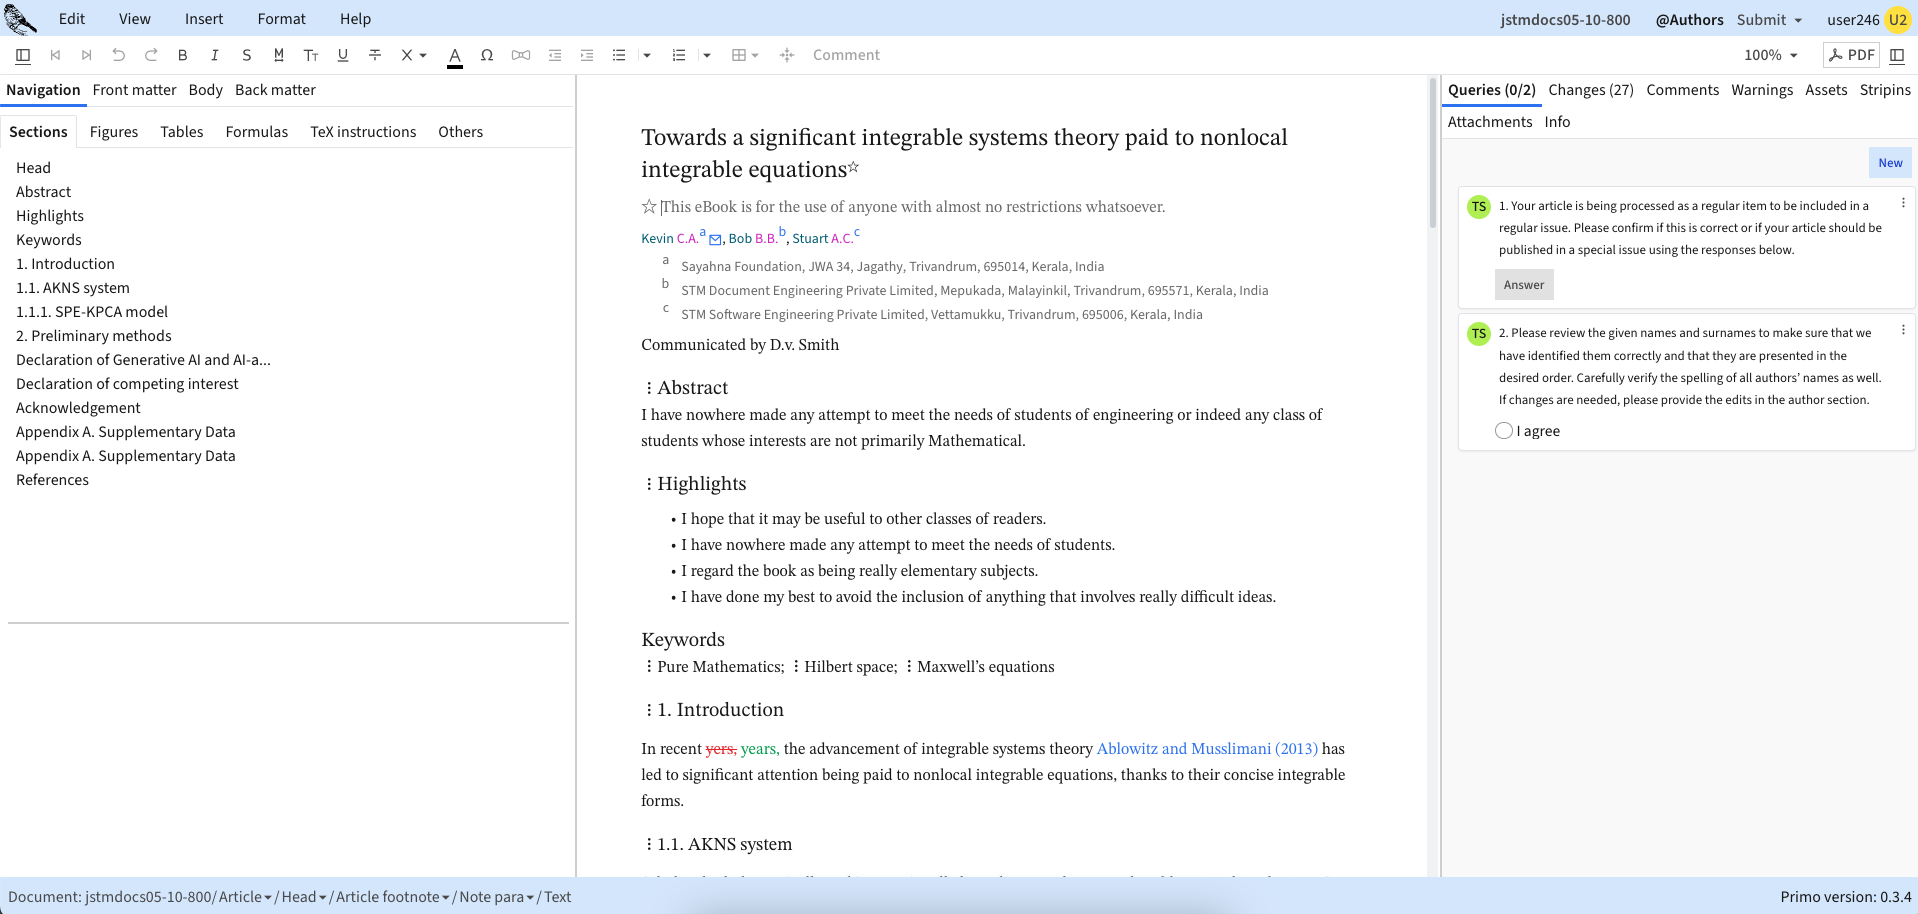Switch to the Changes (27) tab
Screen dimensions: 1918x914
(1590, 90)
